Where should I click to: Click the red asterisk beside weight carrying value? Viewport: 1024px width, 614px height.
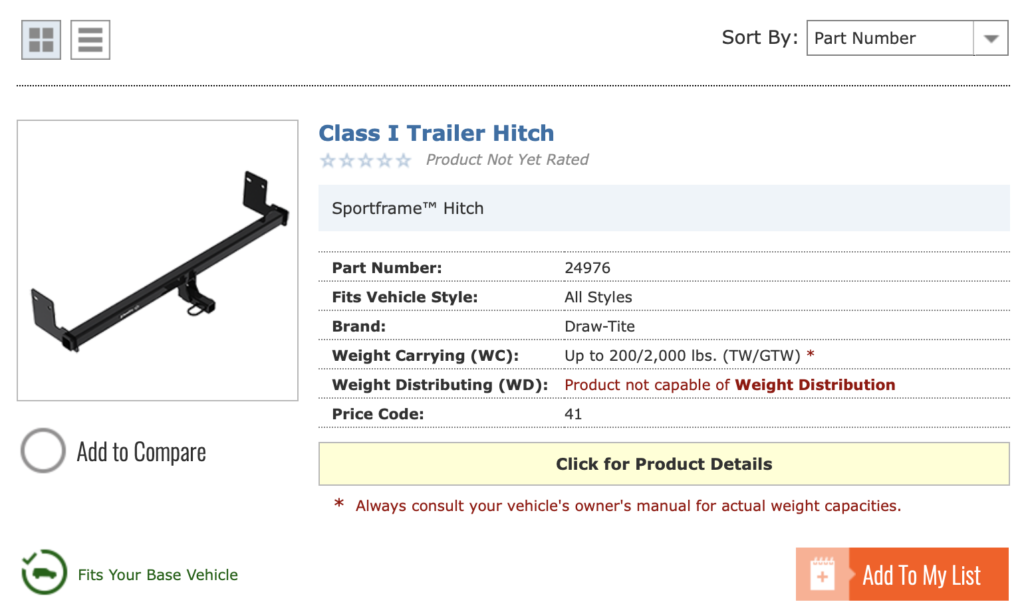810,355
